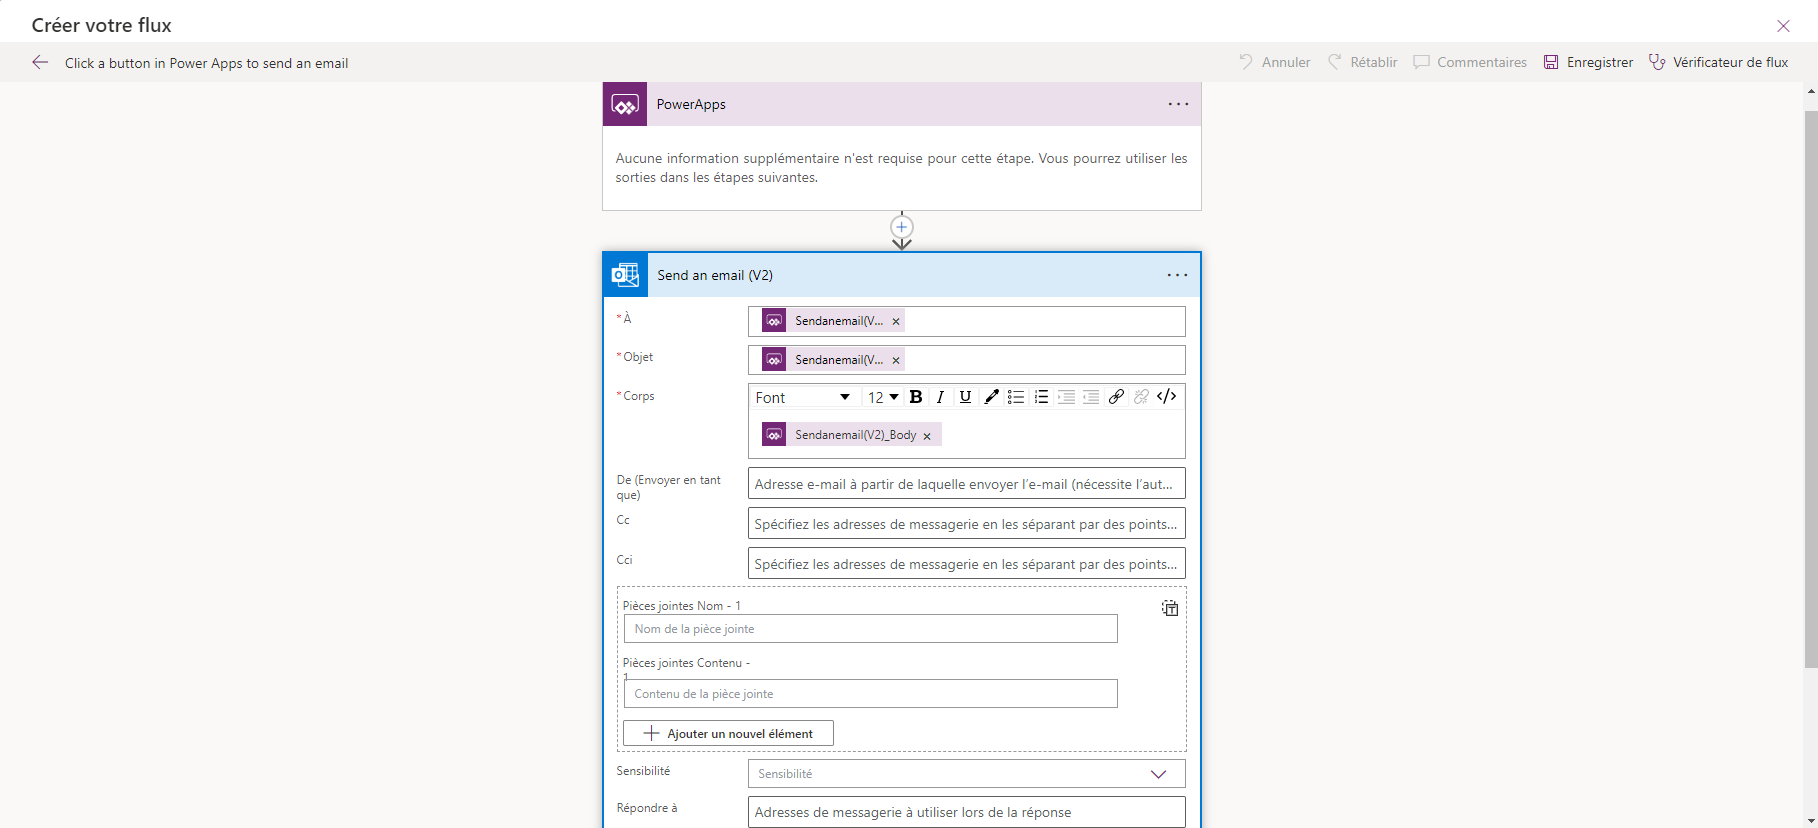Remove the Sendanemail token from À field
Screen dimensions: 1818x828
click(896, 322)
